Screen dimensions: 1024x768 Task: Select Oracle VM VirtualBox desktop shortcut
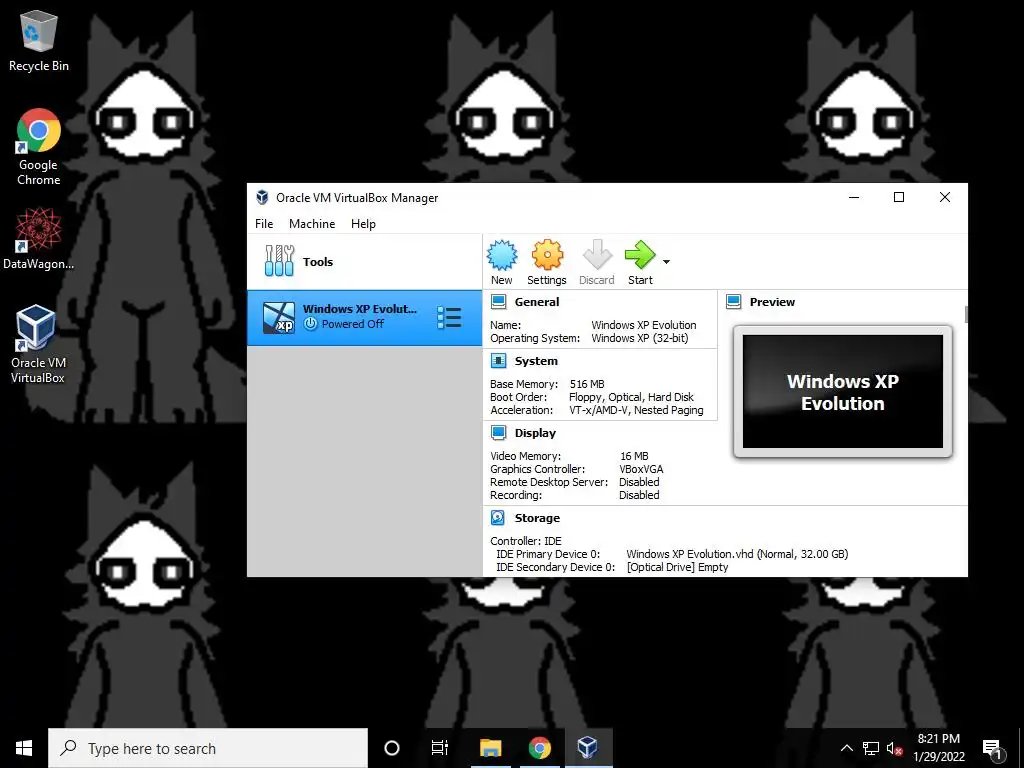click(x=37, y=344)
